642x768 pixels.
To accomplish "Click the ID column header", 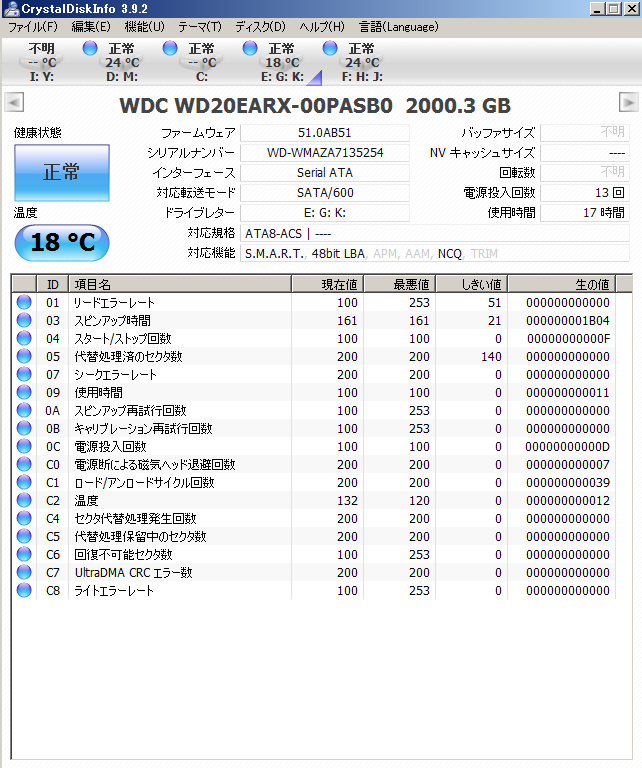I will click(52, 285).
